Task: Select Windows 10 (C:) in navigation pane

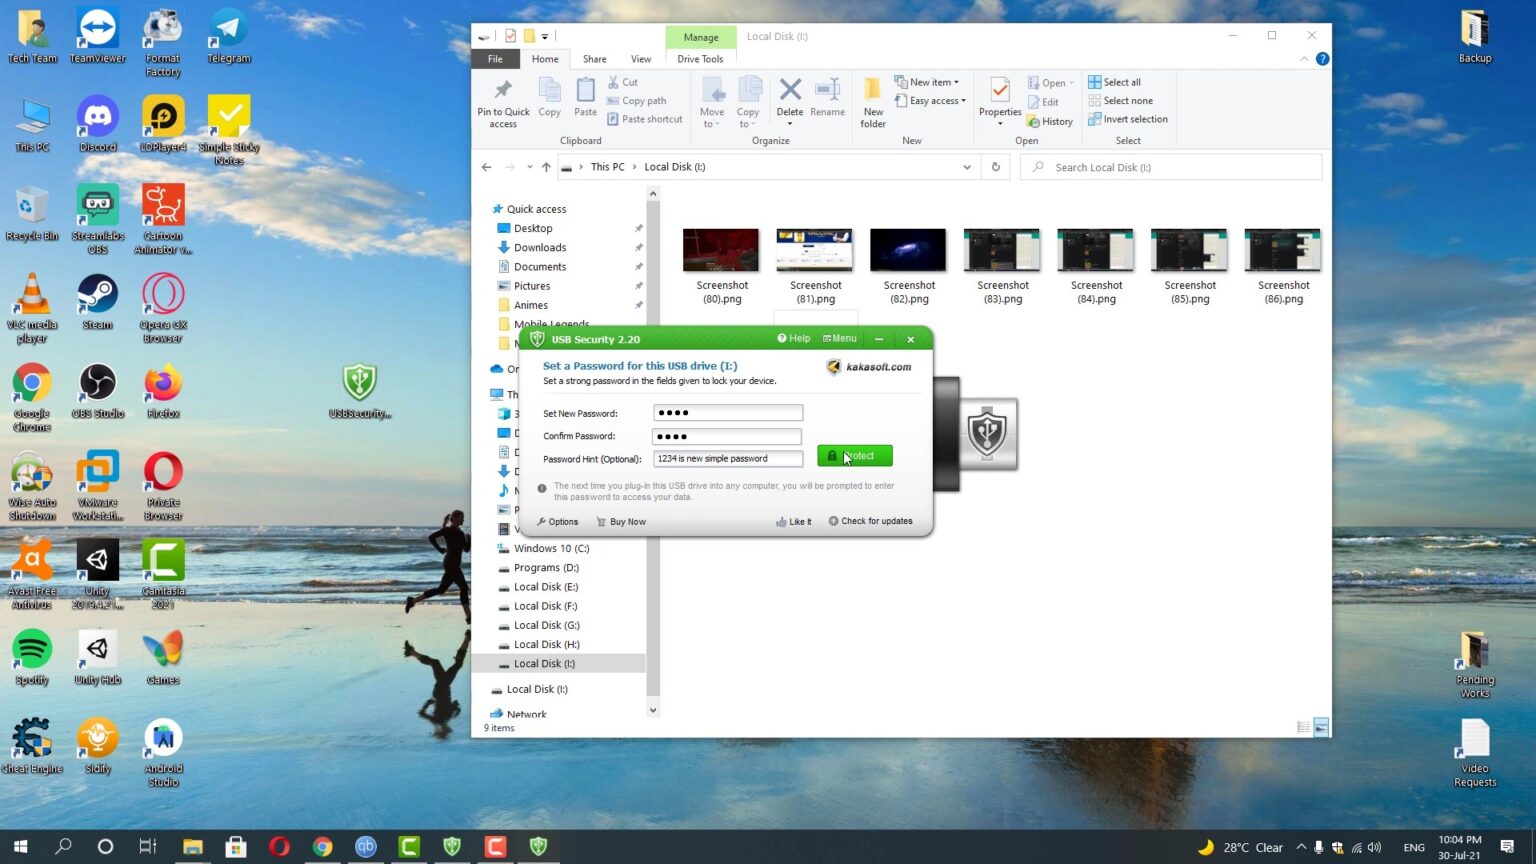Action: pos(551,549)
